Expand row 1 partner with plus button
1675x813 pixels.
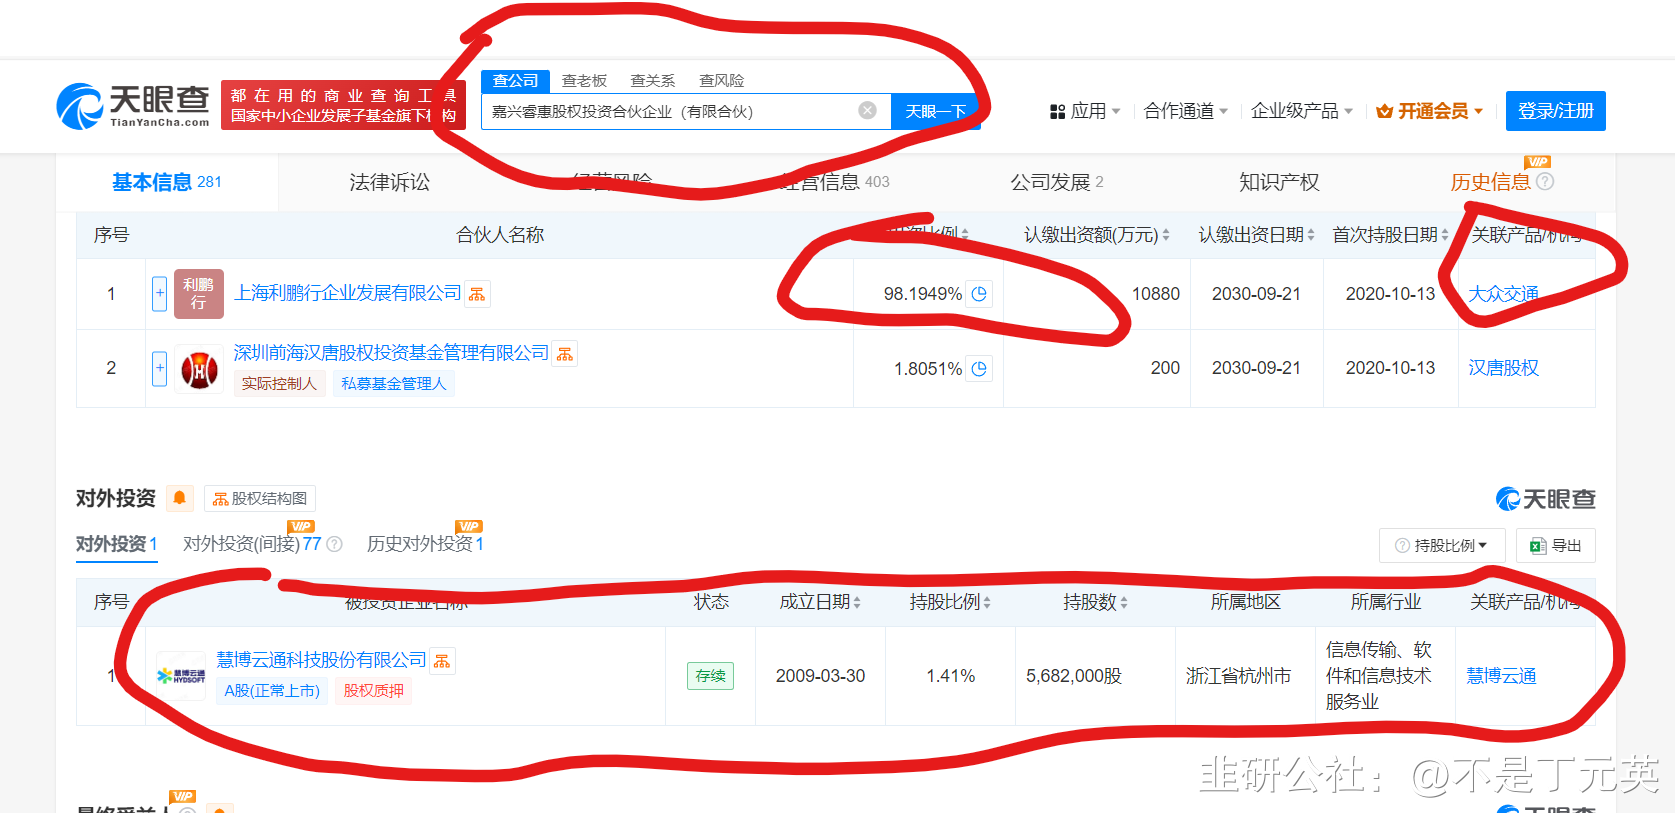pos(159,294)
